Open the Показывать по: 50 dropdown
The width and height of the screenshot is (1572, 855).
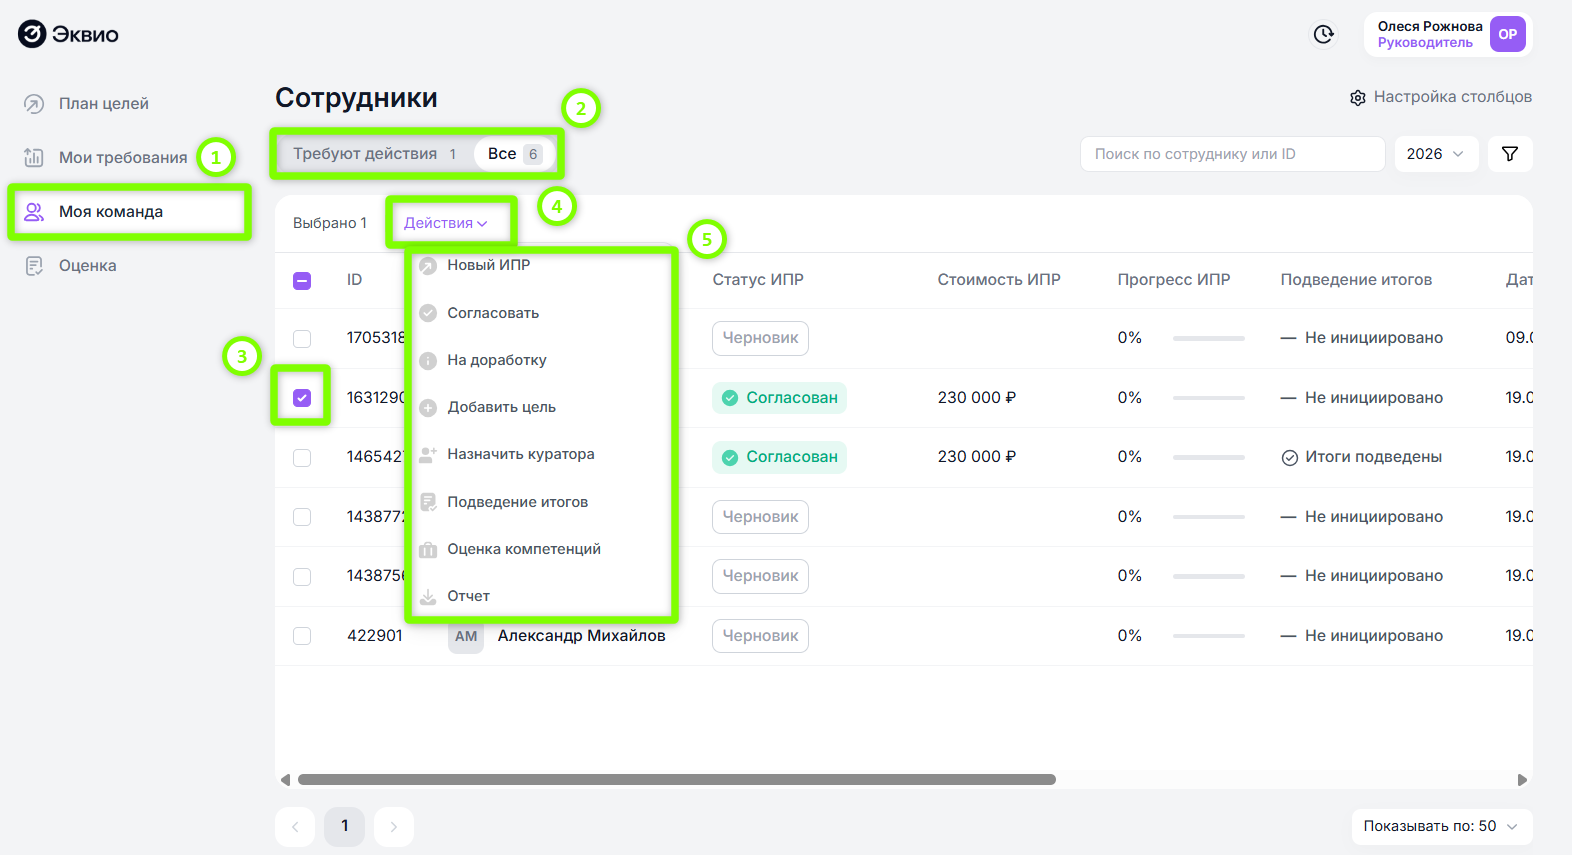coord(1441,826)
